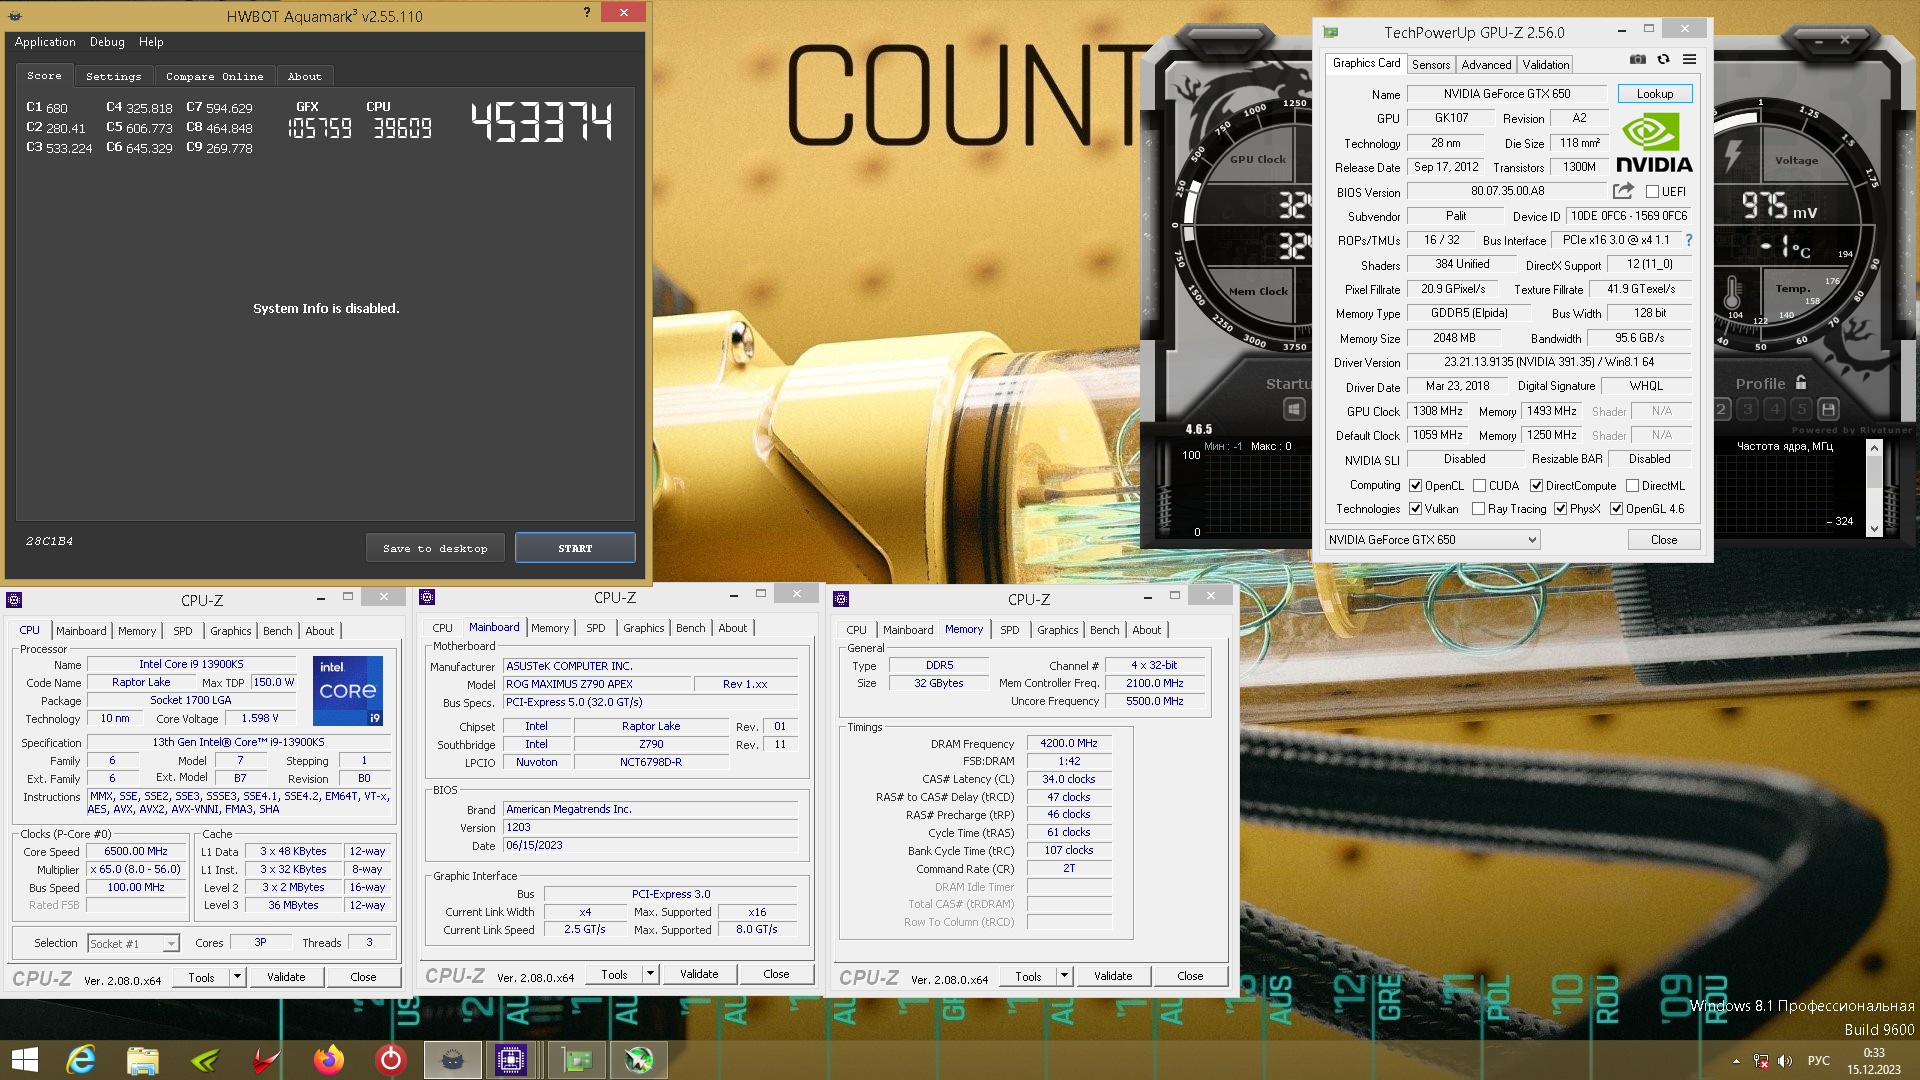
Task: Open Tools dropdown arrow in Memory window
Action: click(x=1064, y=976)
